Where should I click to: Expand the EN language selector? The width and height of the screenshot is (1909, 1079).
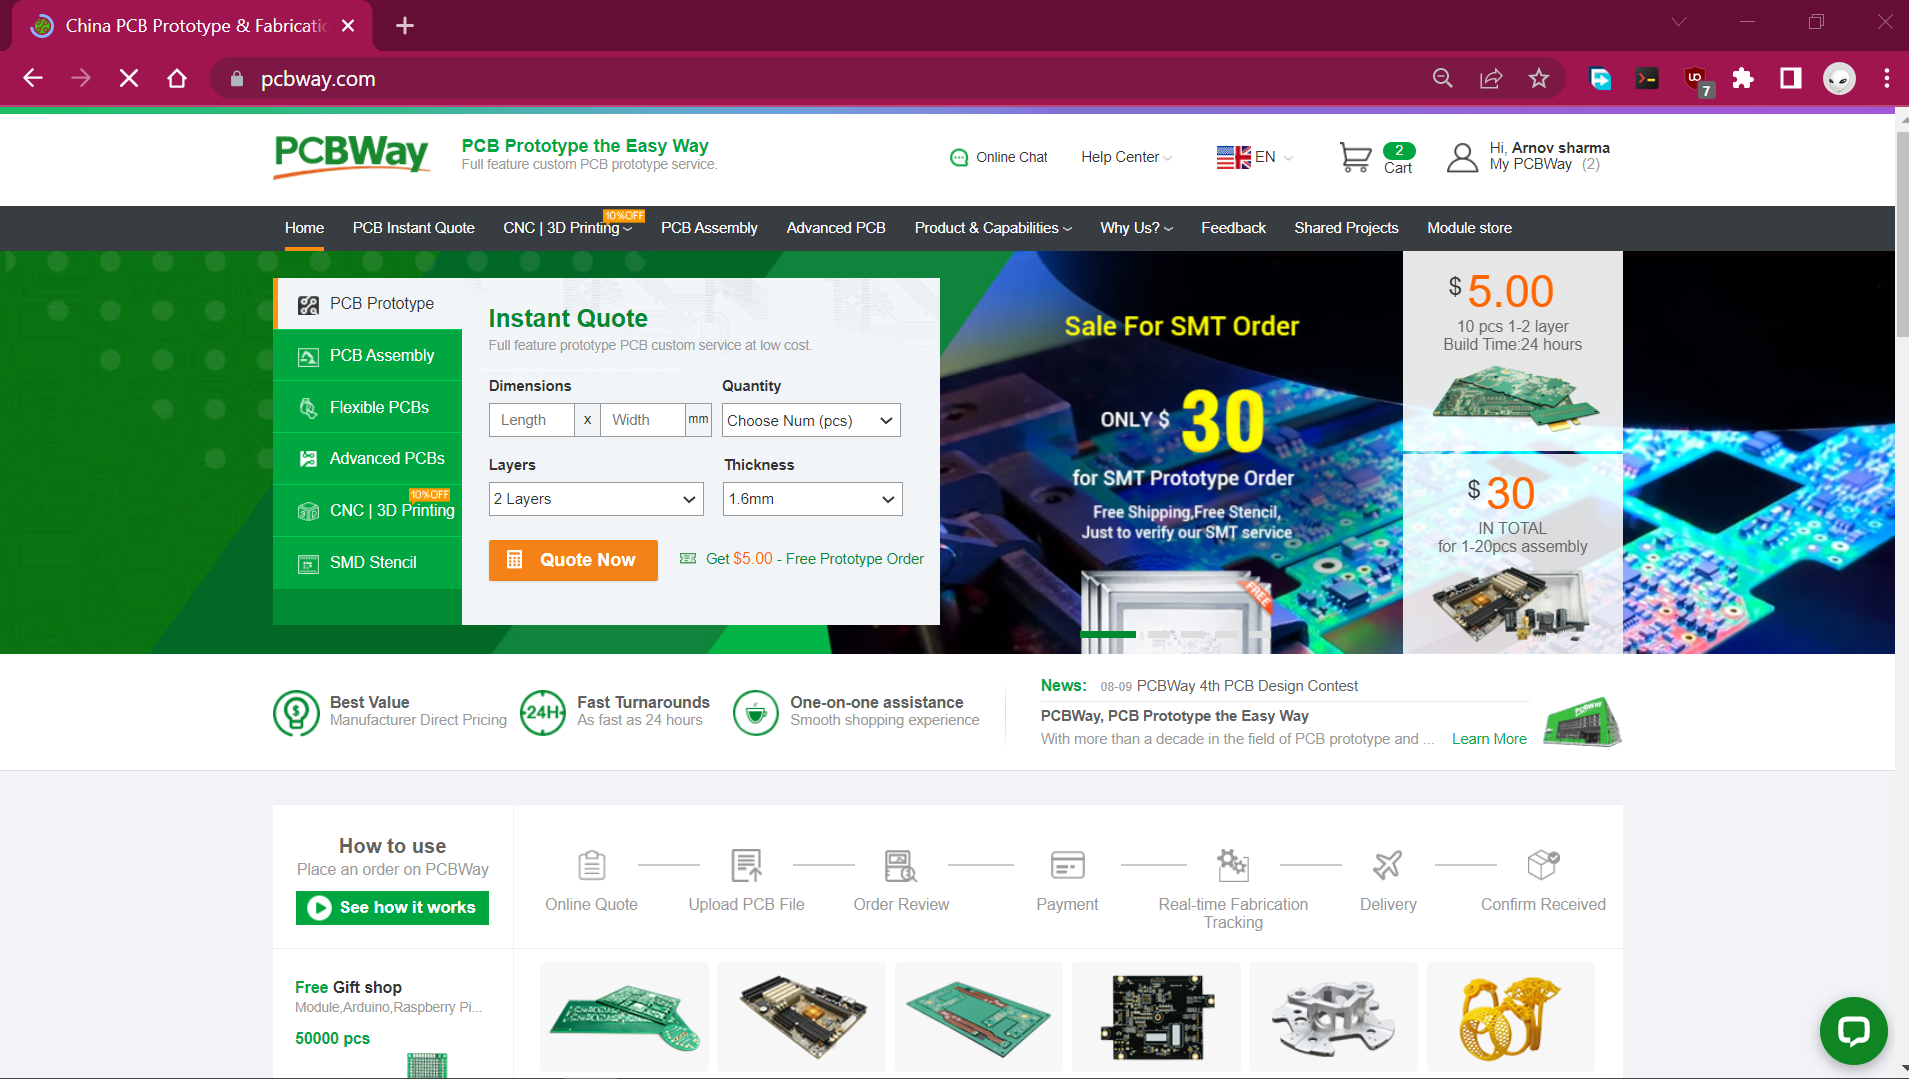point(1273,157)
